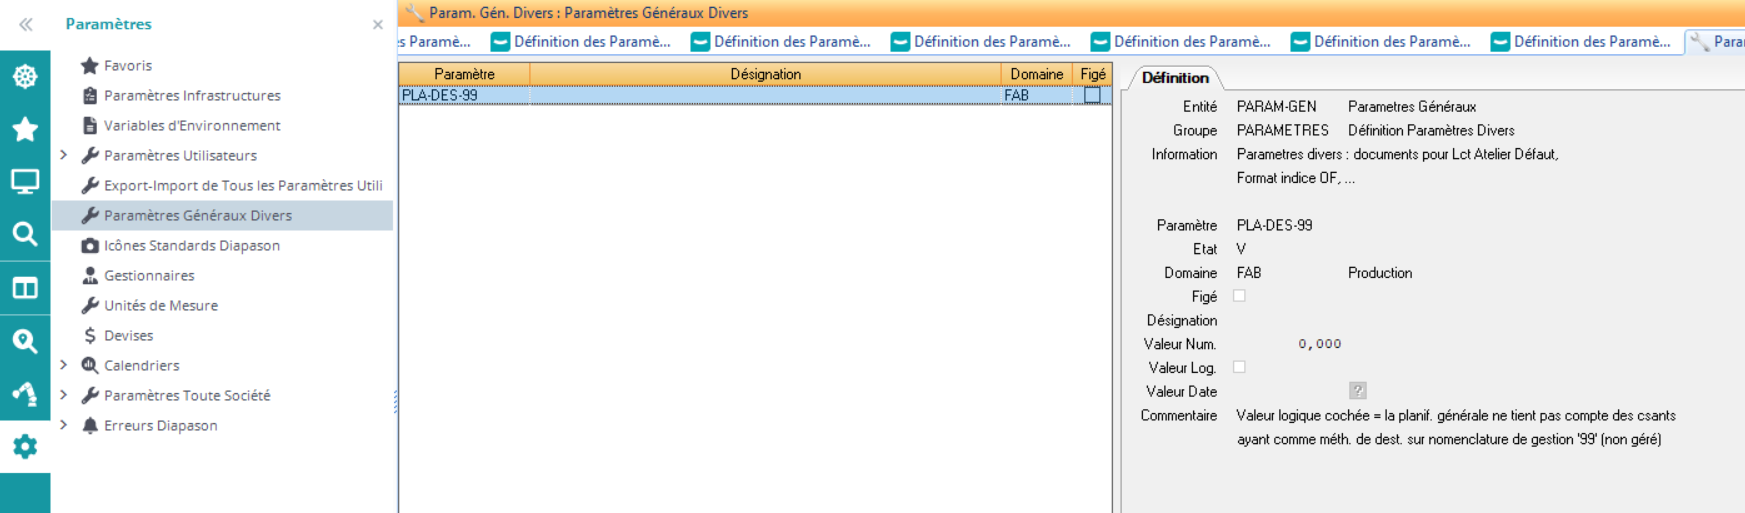Open the Valeur Date picker button
Viewport: 1745px width, 513px height.
pyautogui.click(x=1357, y=391)
